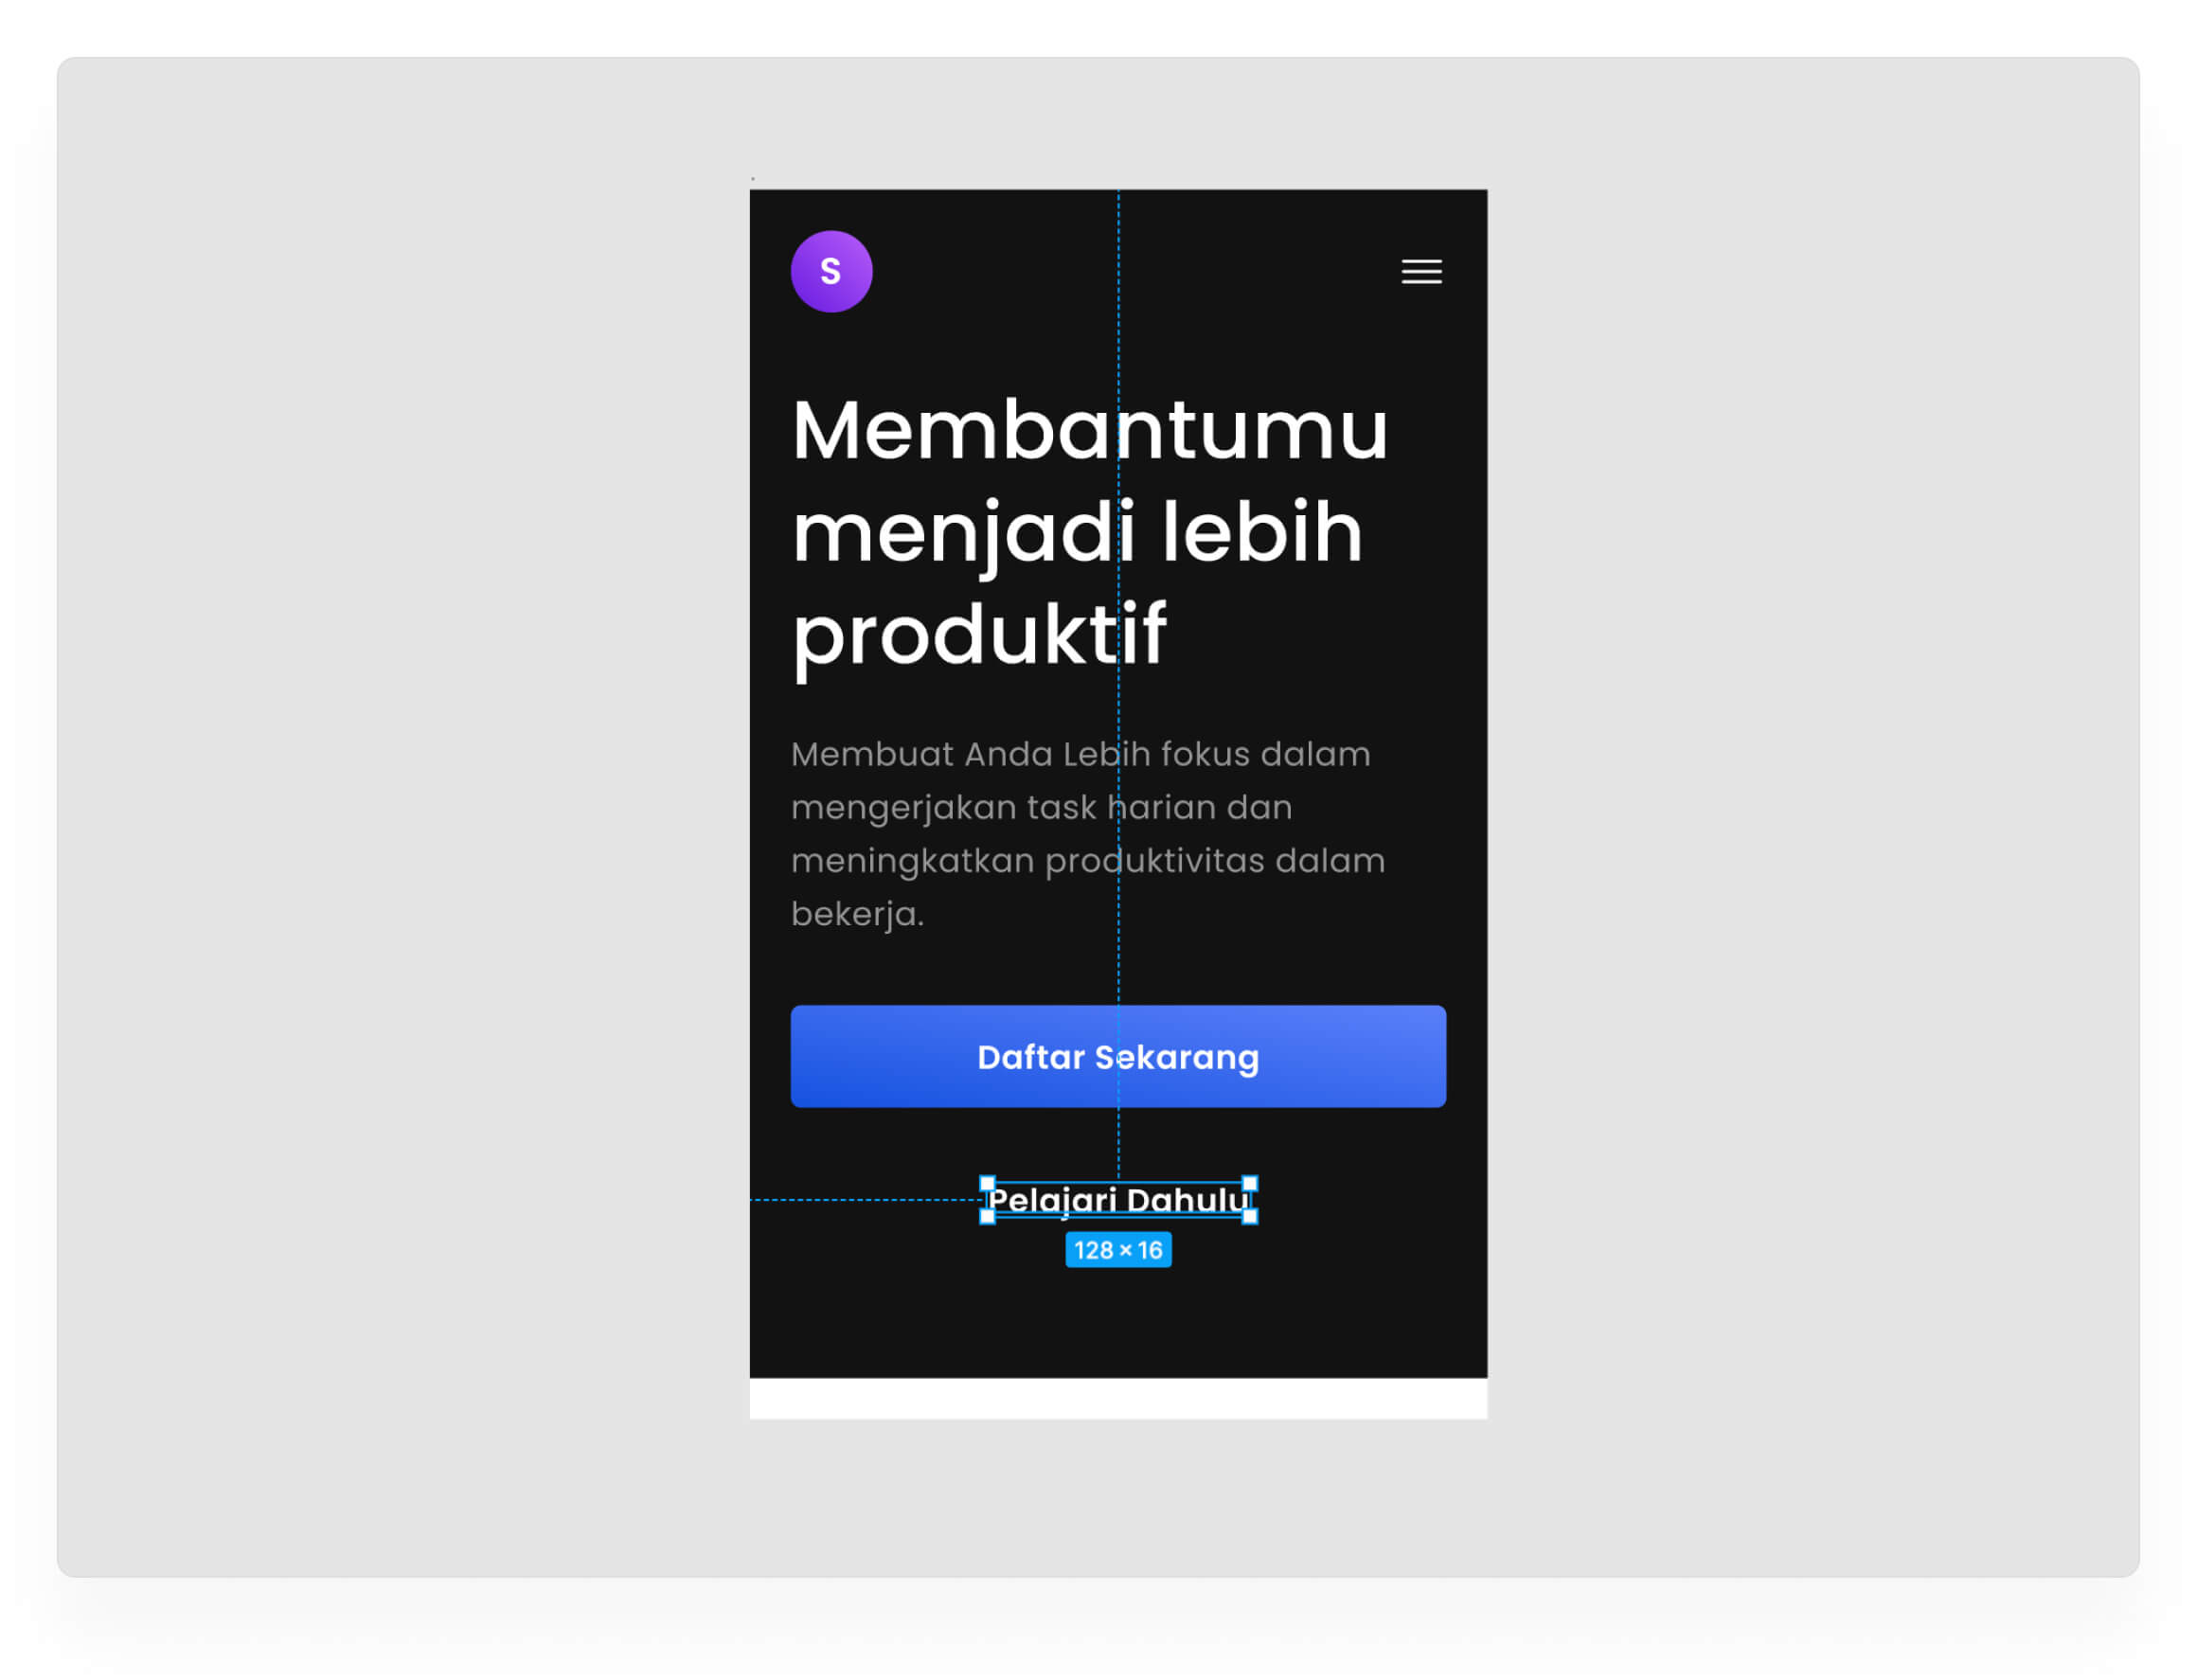The image size is (2197, 1680).
Task: Select the Pelajari Dahulu text link
Action: (1118, 1200)
